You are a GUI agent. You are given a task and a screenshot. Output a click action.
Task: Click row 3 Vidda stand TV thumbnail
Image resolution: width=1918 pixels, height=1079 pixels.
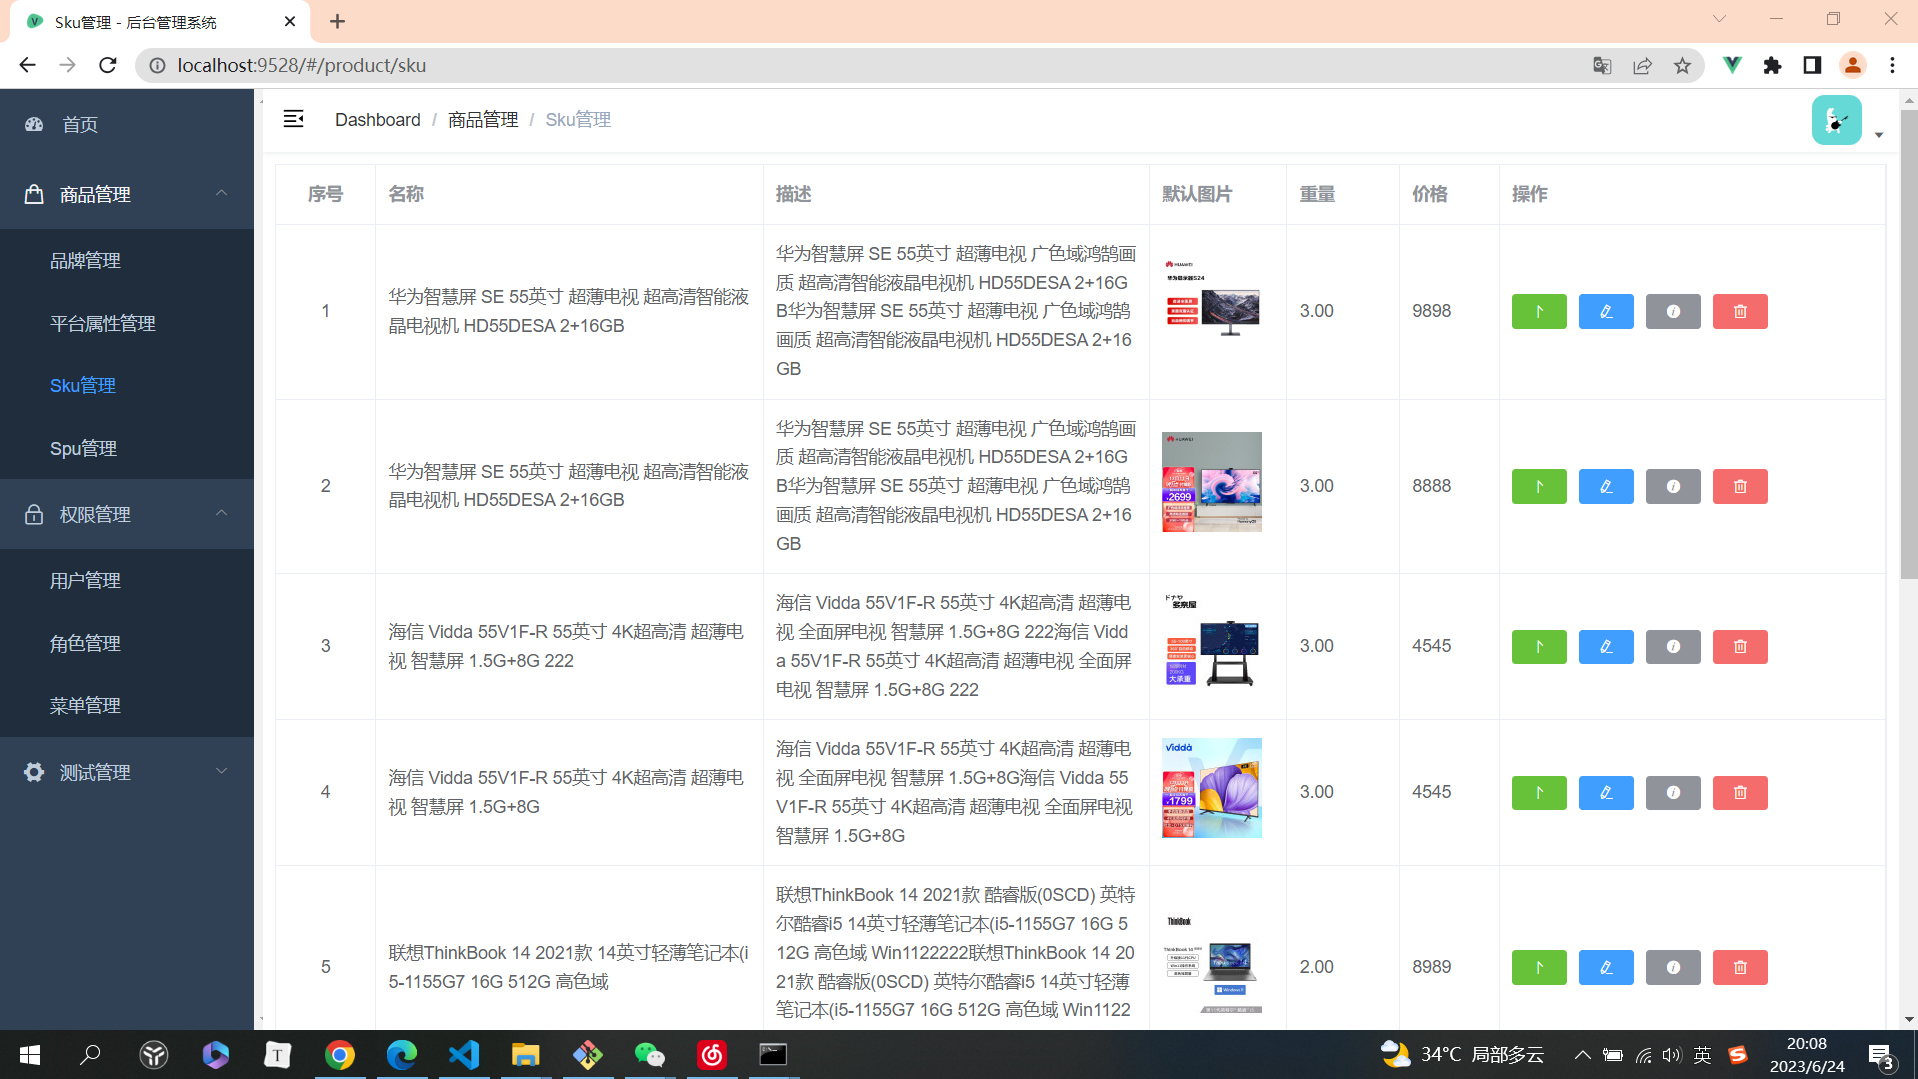[x=1212, y=642]
